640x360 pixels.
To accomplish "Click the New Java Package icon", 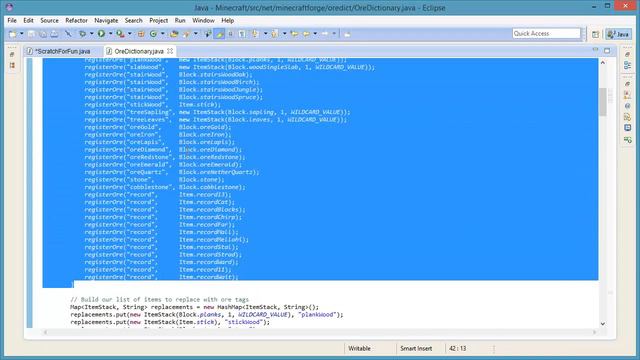I will 141,34.
